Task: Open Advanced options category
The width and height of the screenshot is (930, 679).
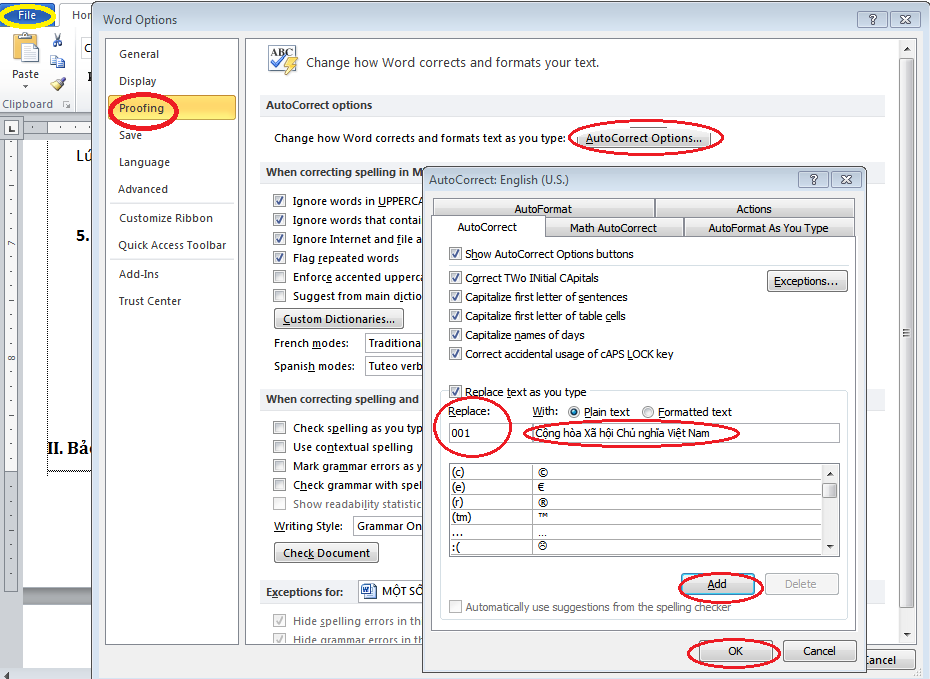Action: (143, 189)
